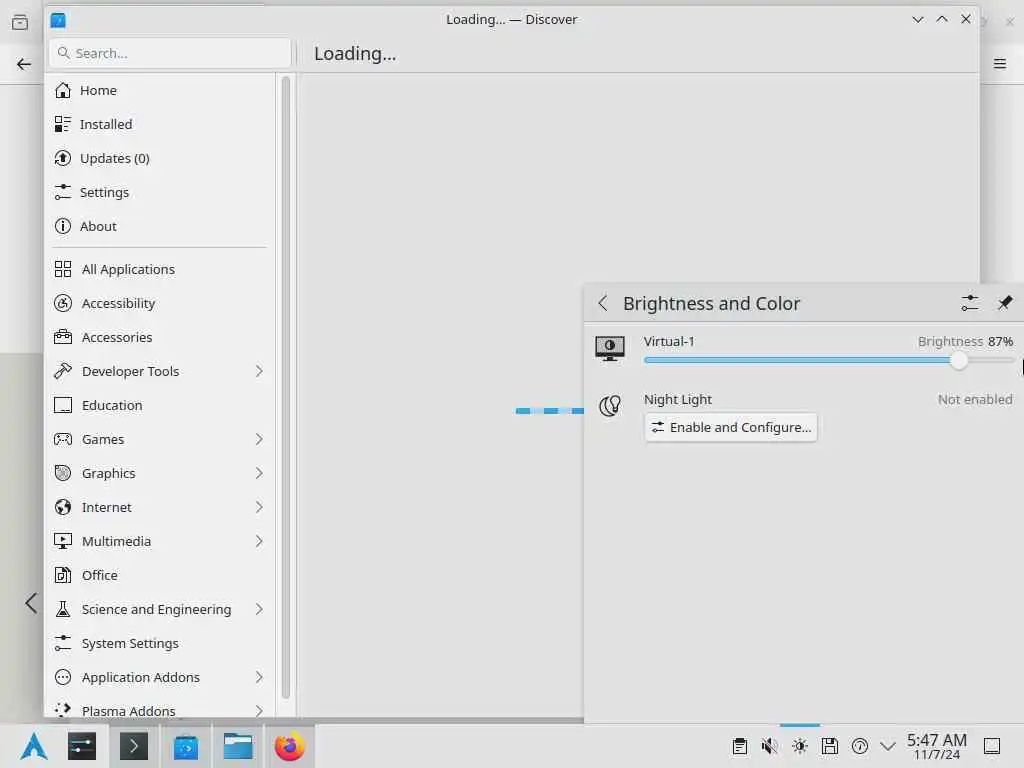Viewport: 1024px width, 768px height.
Task: Click Enable and Configure Night Light
Action: click(x=731, y=427)
